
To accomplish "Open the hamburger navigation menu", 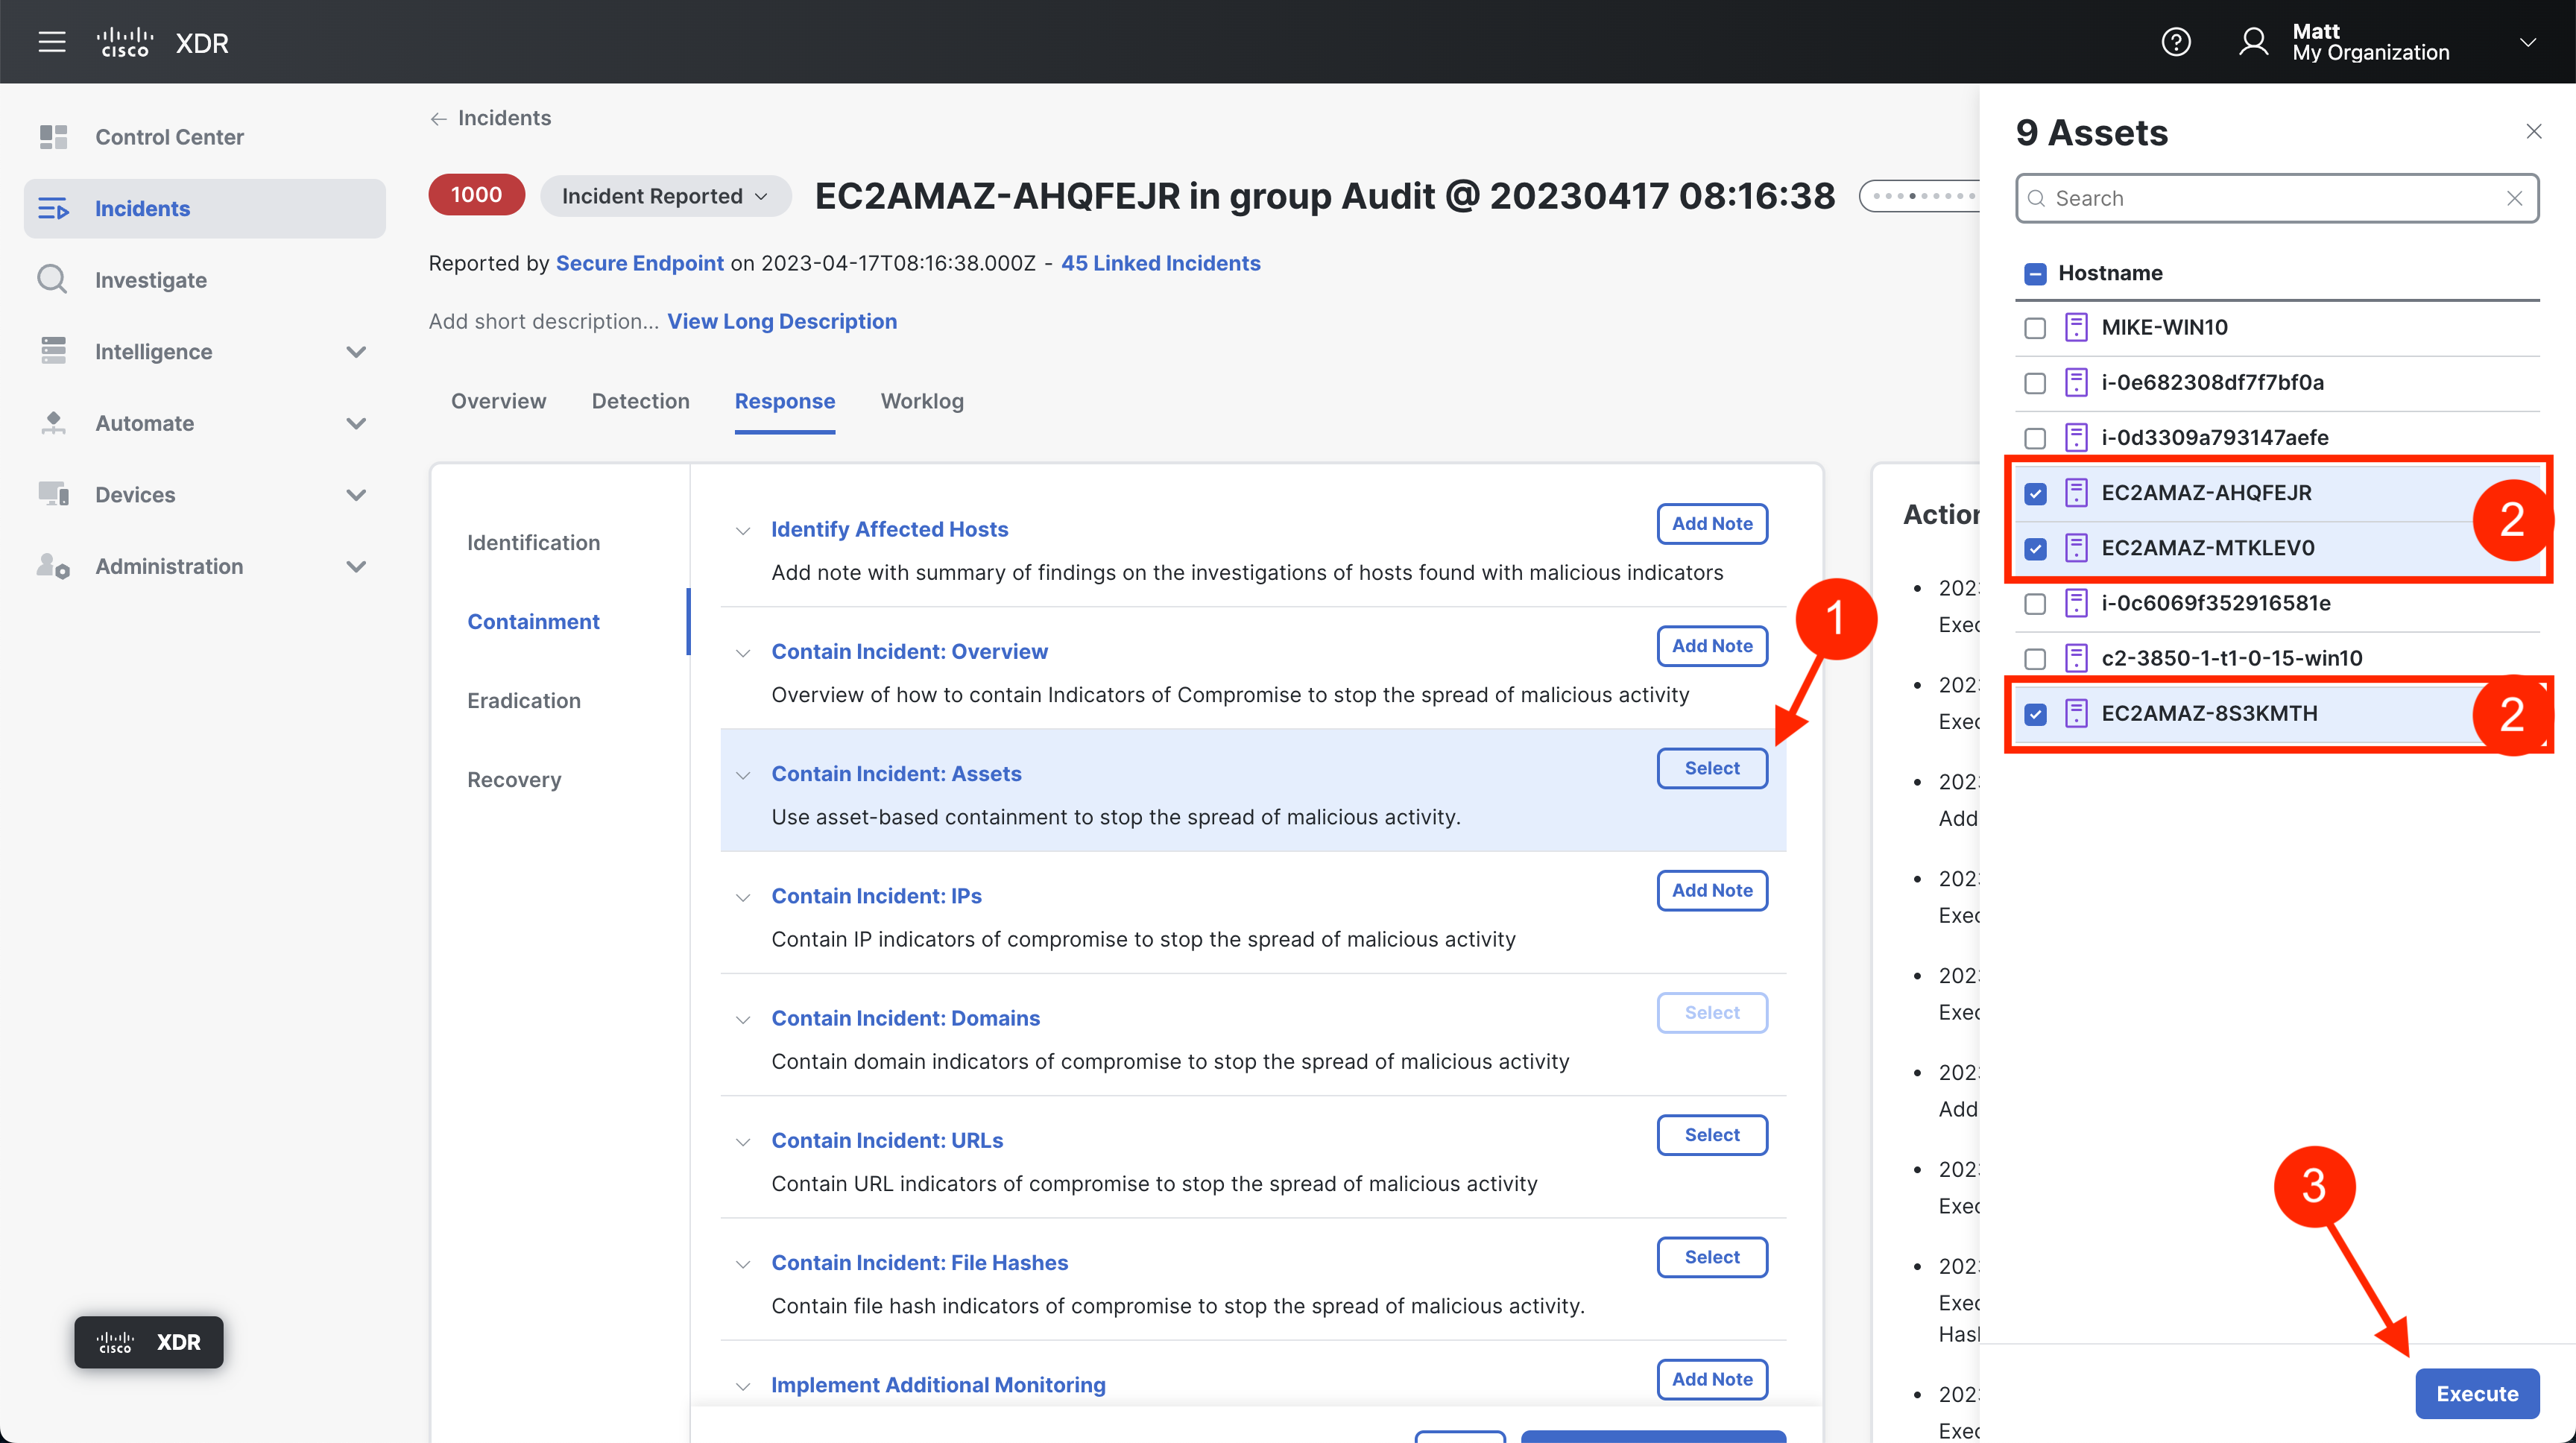I will coord(52,42).
